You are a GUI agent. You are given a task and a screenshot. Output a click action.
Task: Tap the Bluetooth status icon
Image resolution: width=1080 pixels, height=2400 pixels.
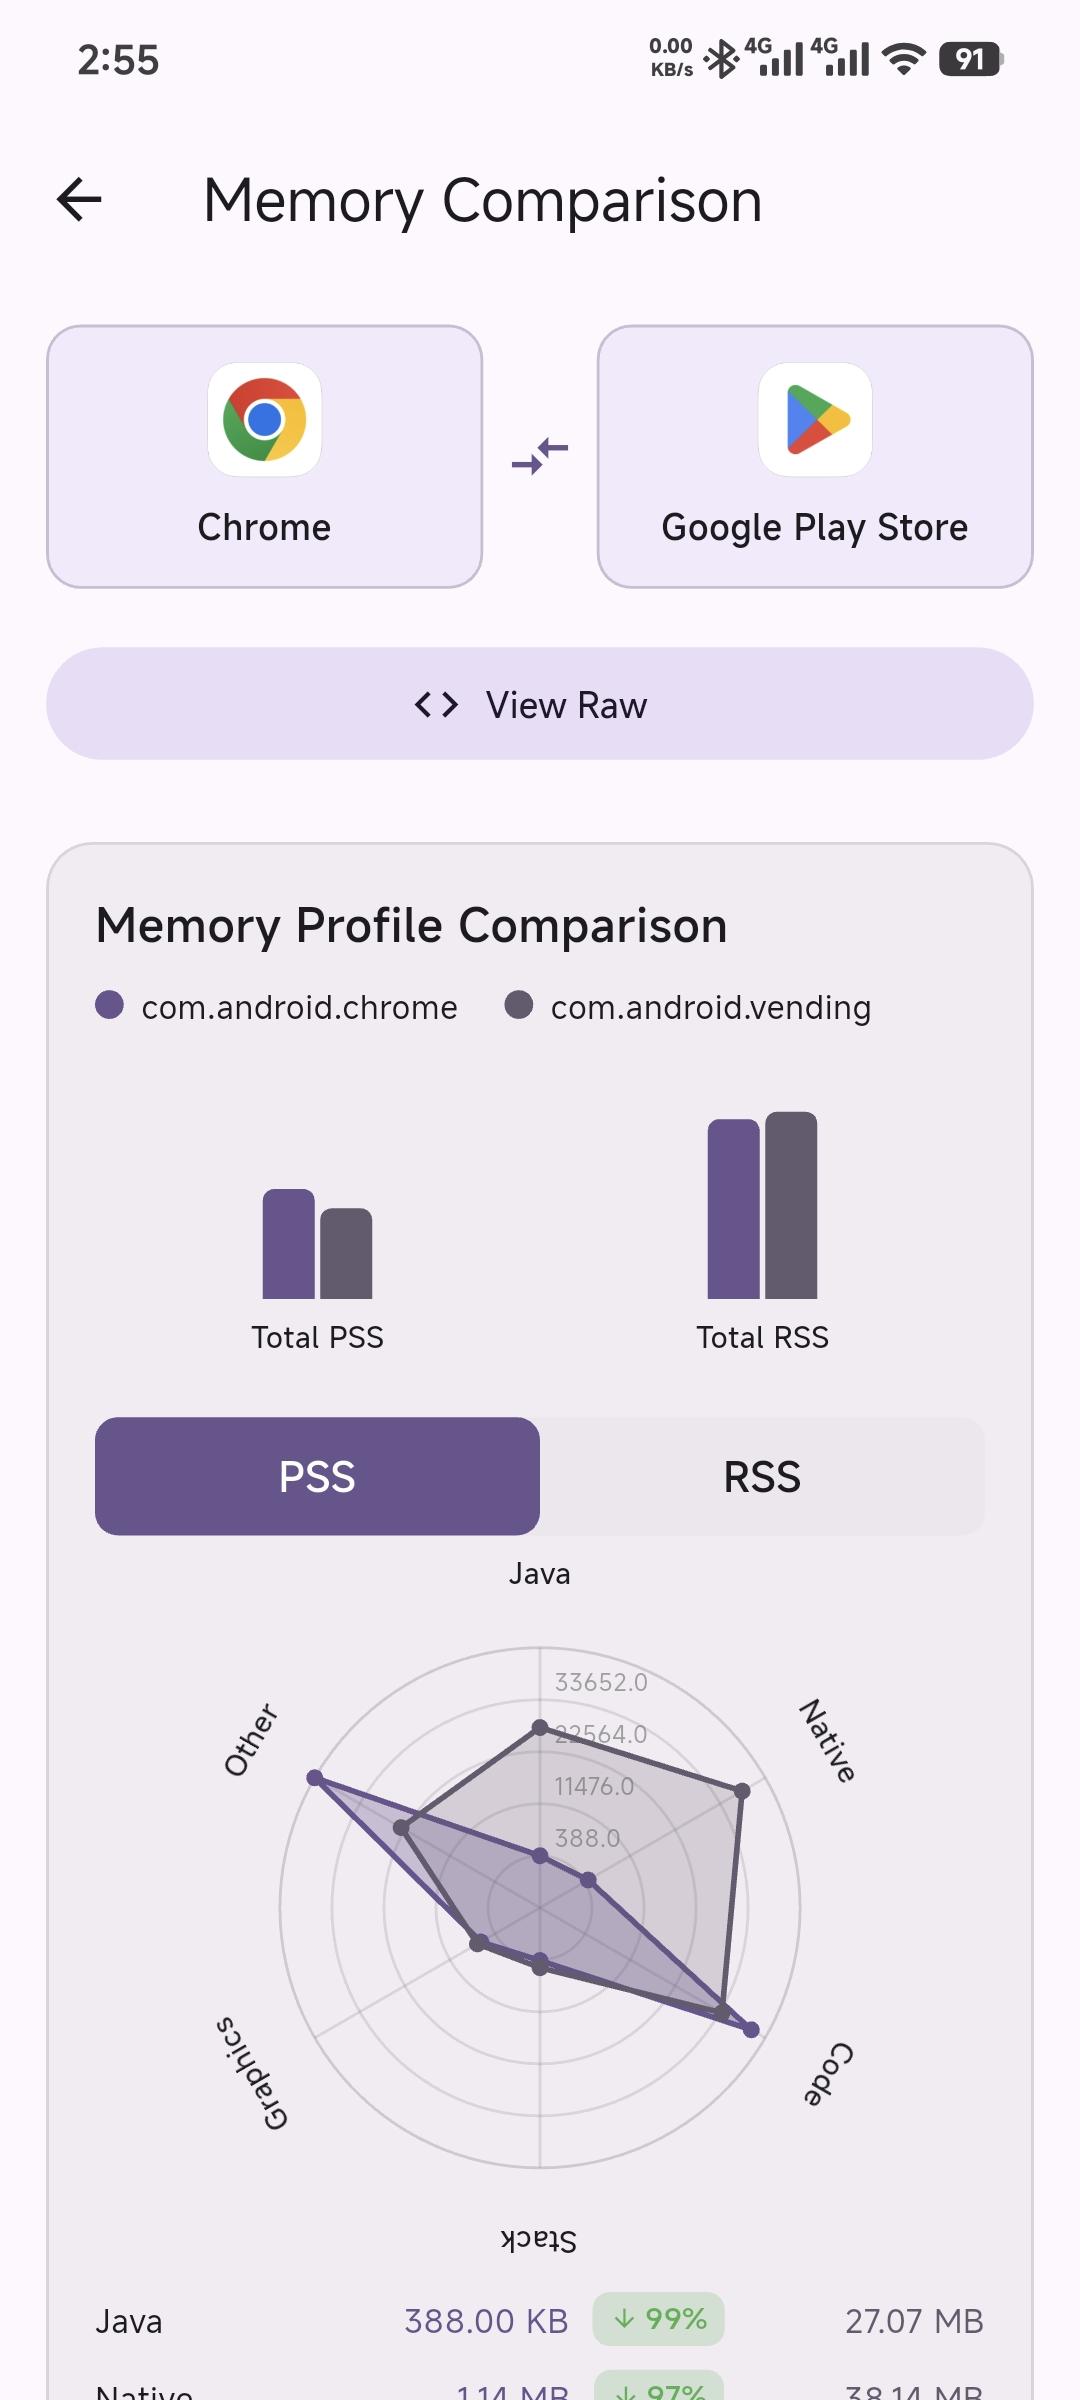720,60
